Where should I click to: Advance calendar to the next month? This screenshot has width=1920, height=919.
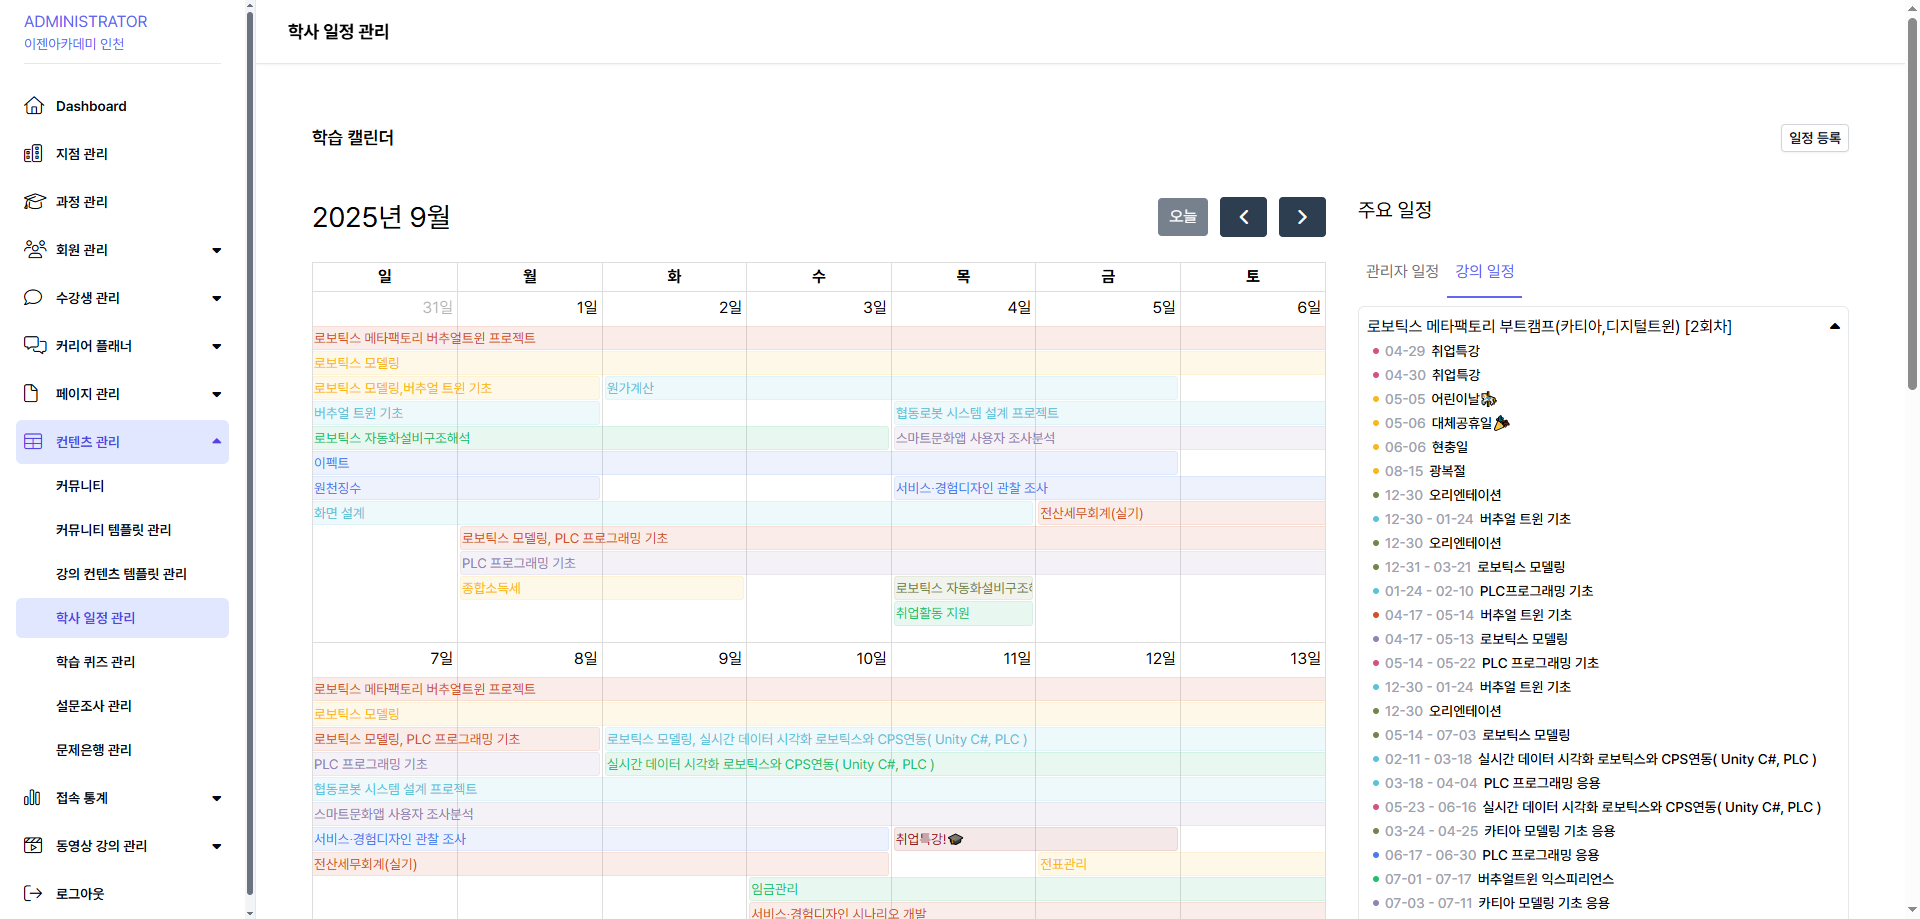point(1302,217)
